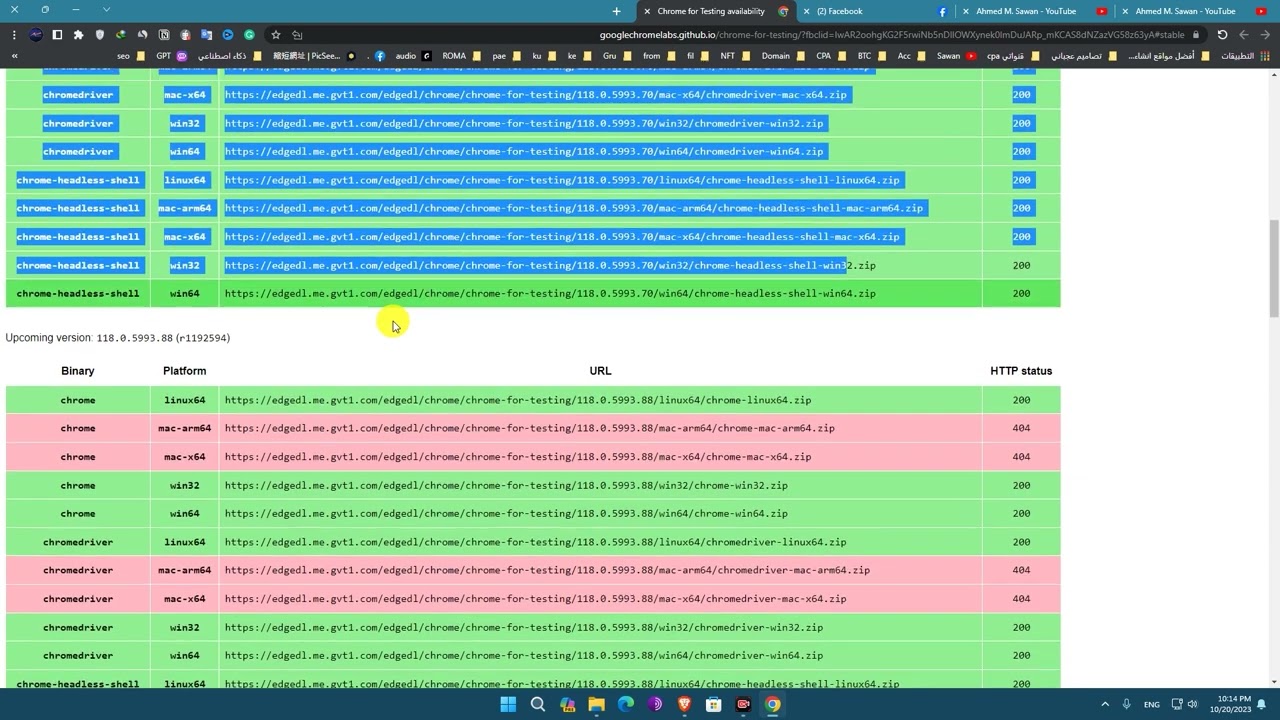1280x720 pixels.
Task: Click the microphone tray icon
Action: [1126, 704]
